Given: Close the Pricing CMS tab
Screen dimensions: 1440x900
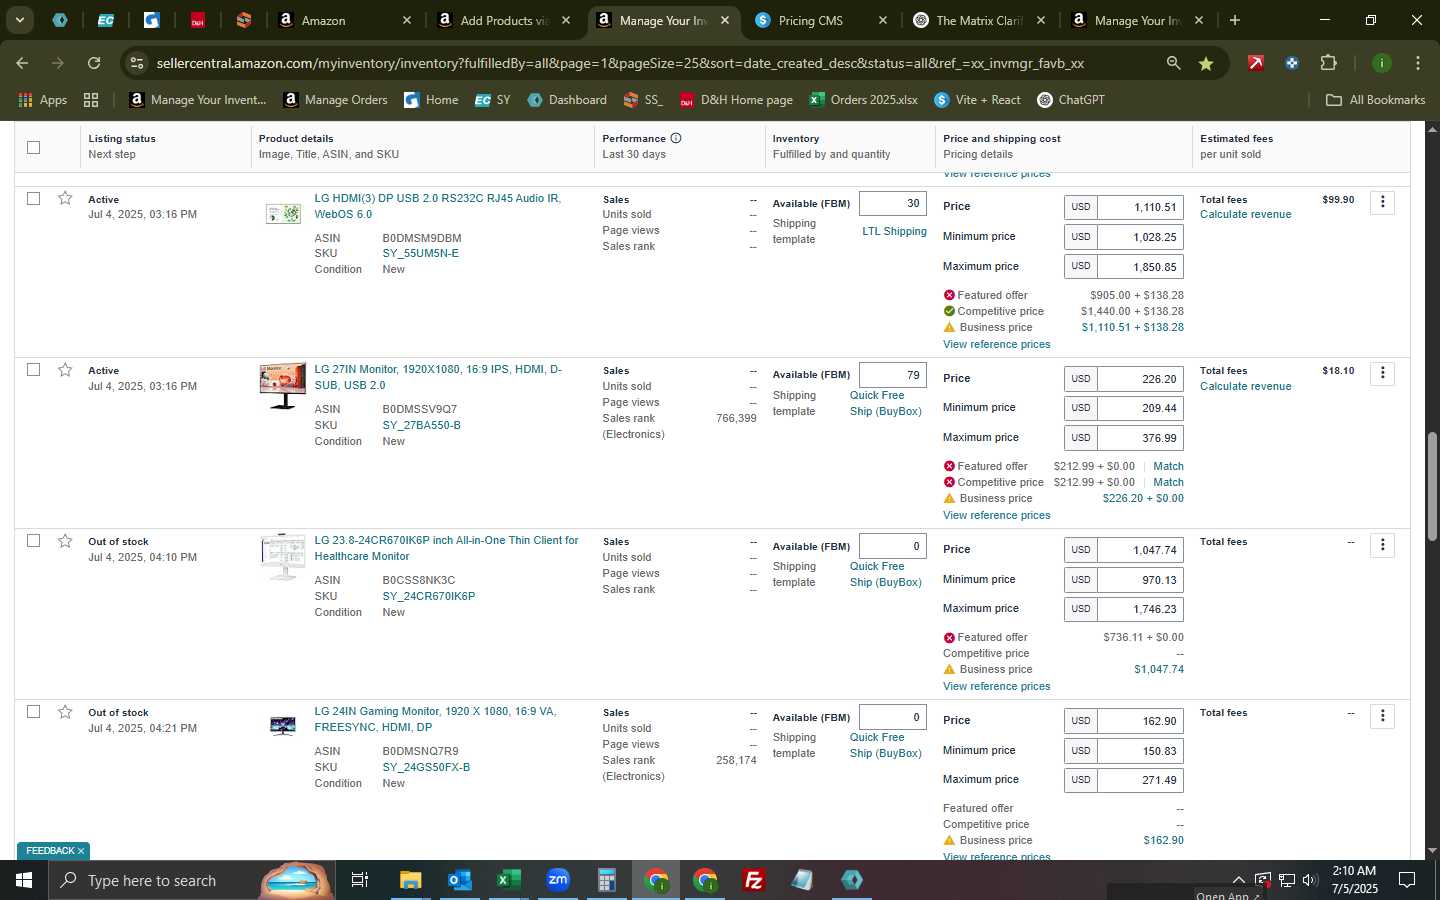Looking at the screenshot, I should [x=882, y=20].
